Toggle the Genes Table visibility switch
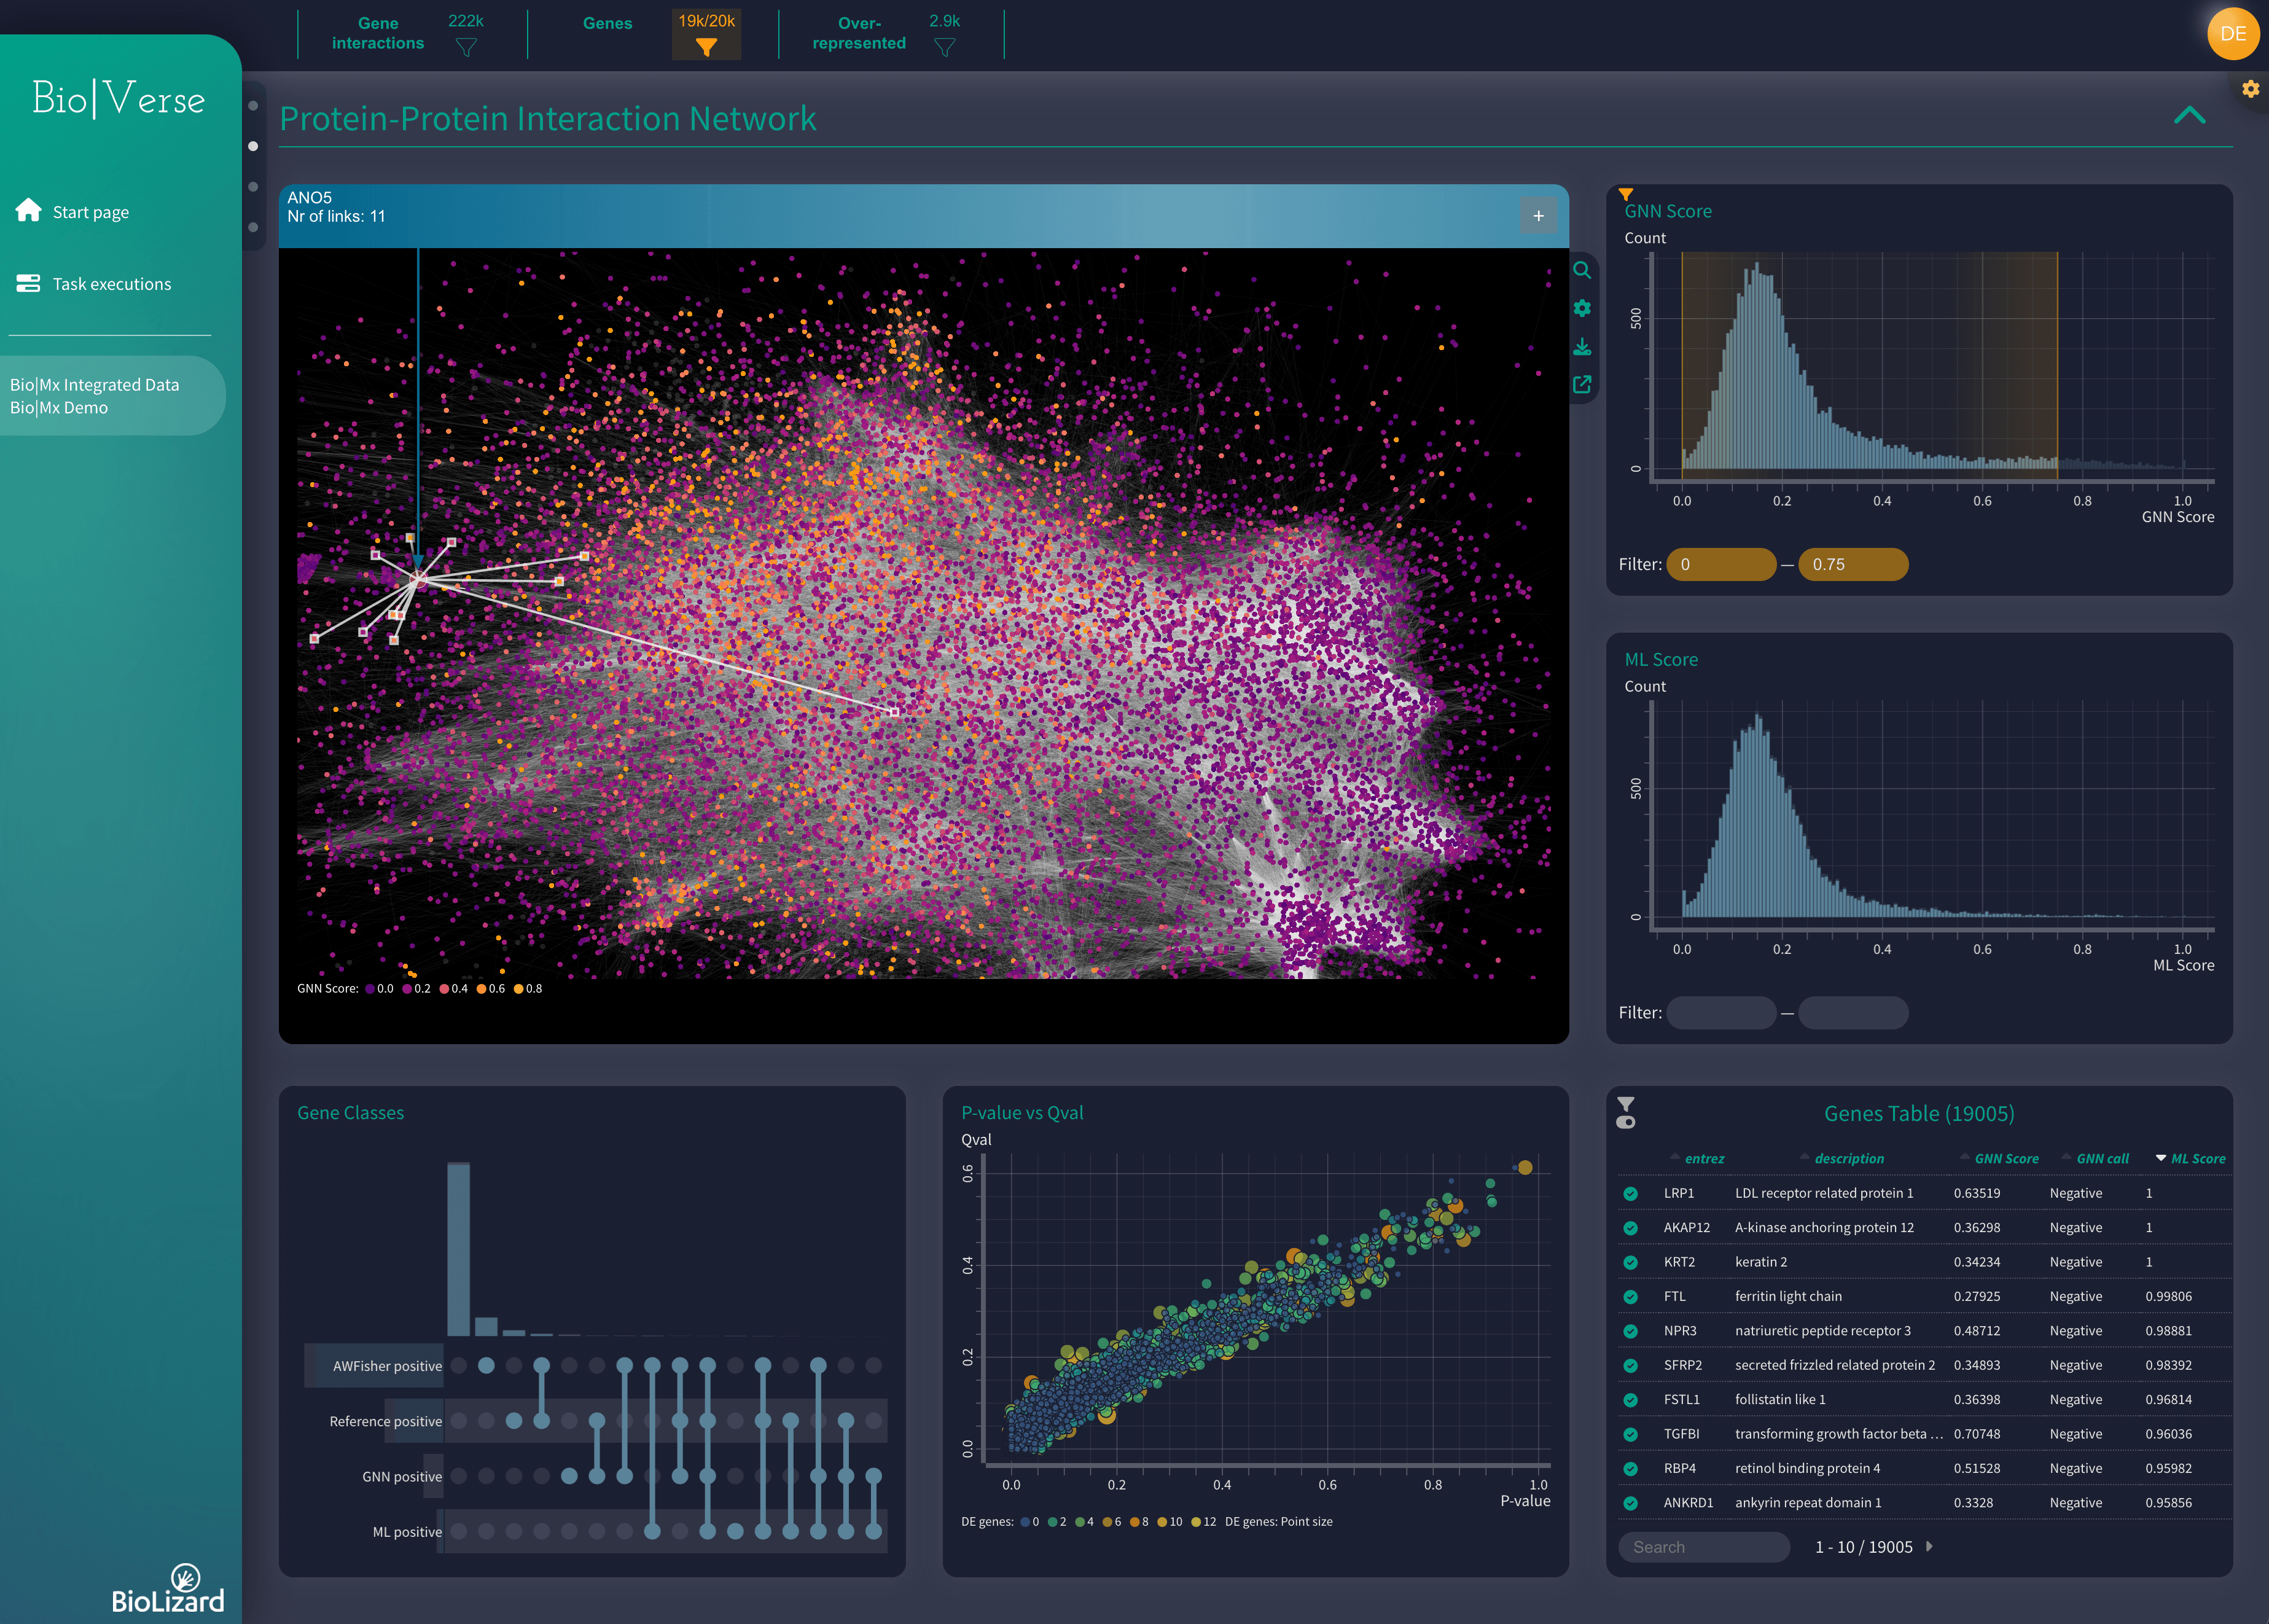The image size is (2269, 1624). (x=1626, y=1122)
